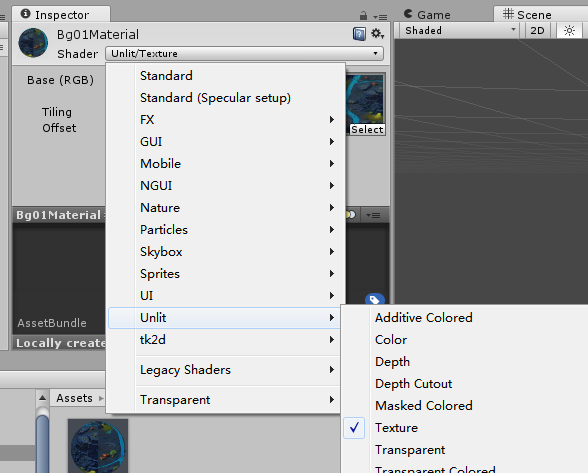The height and width of the screenshot is (473, 588).
Task: Select the Bg01Material asset thumbnail
Action: (98, 446)
